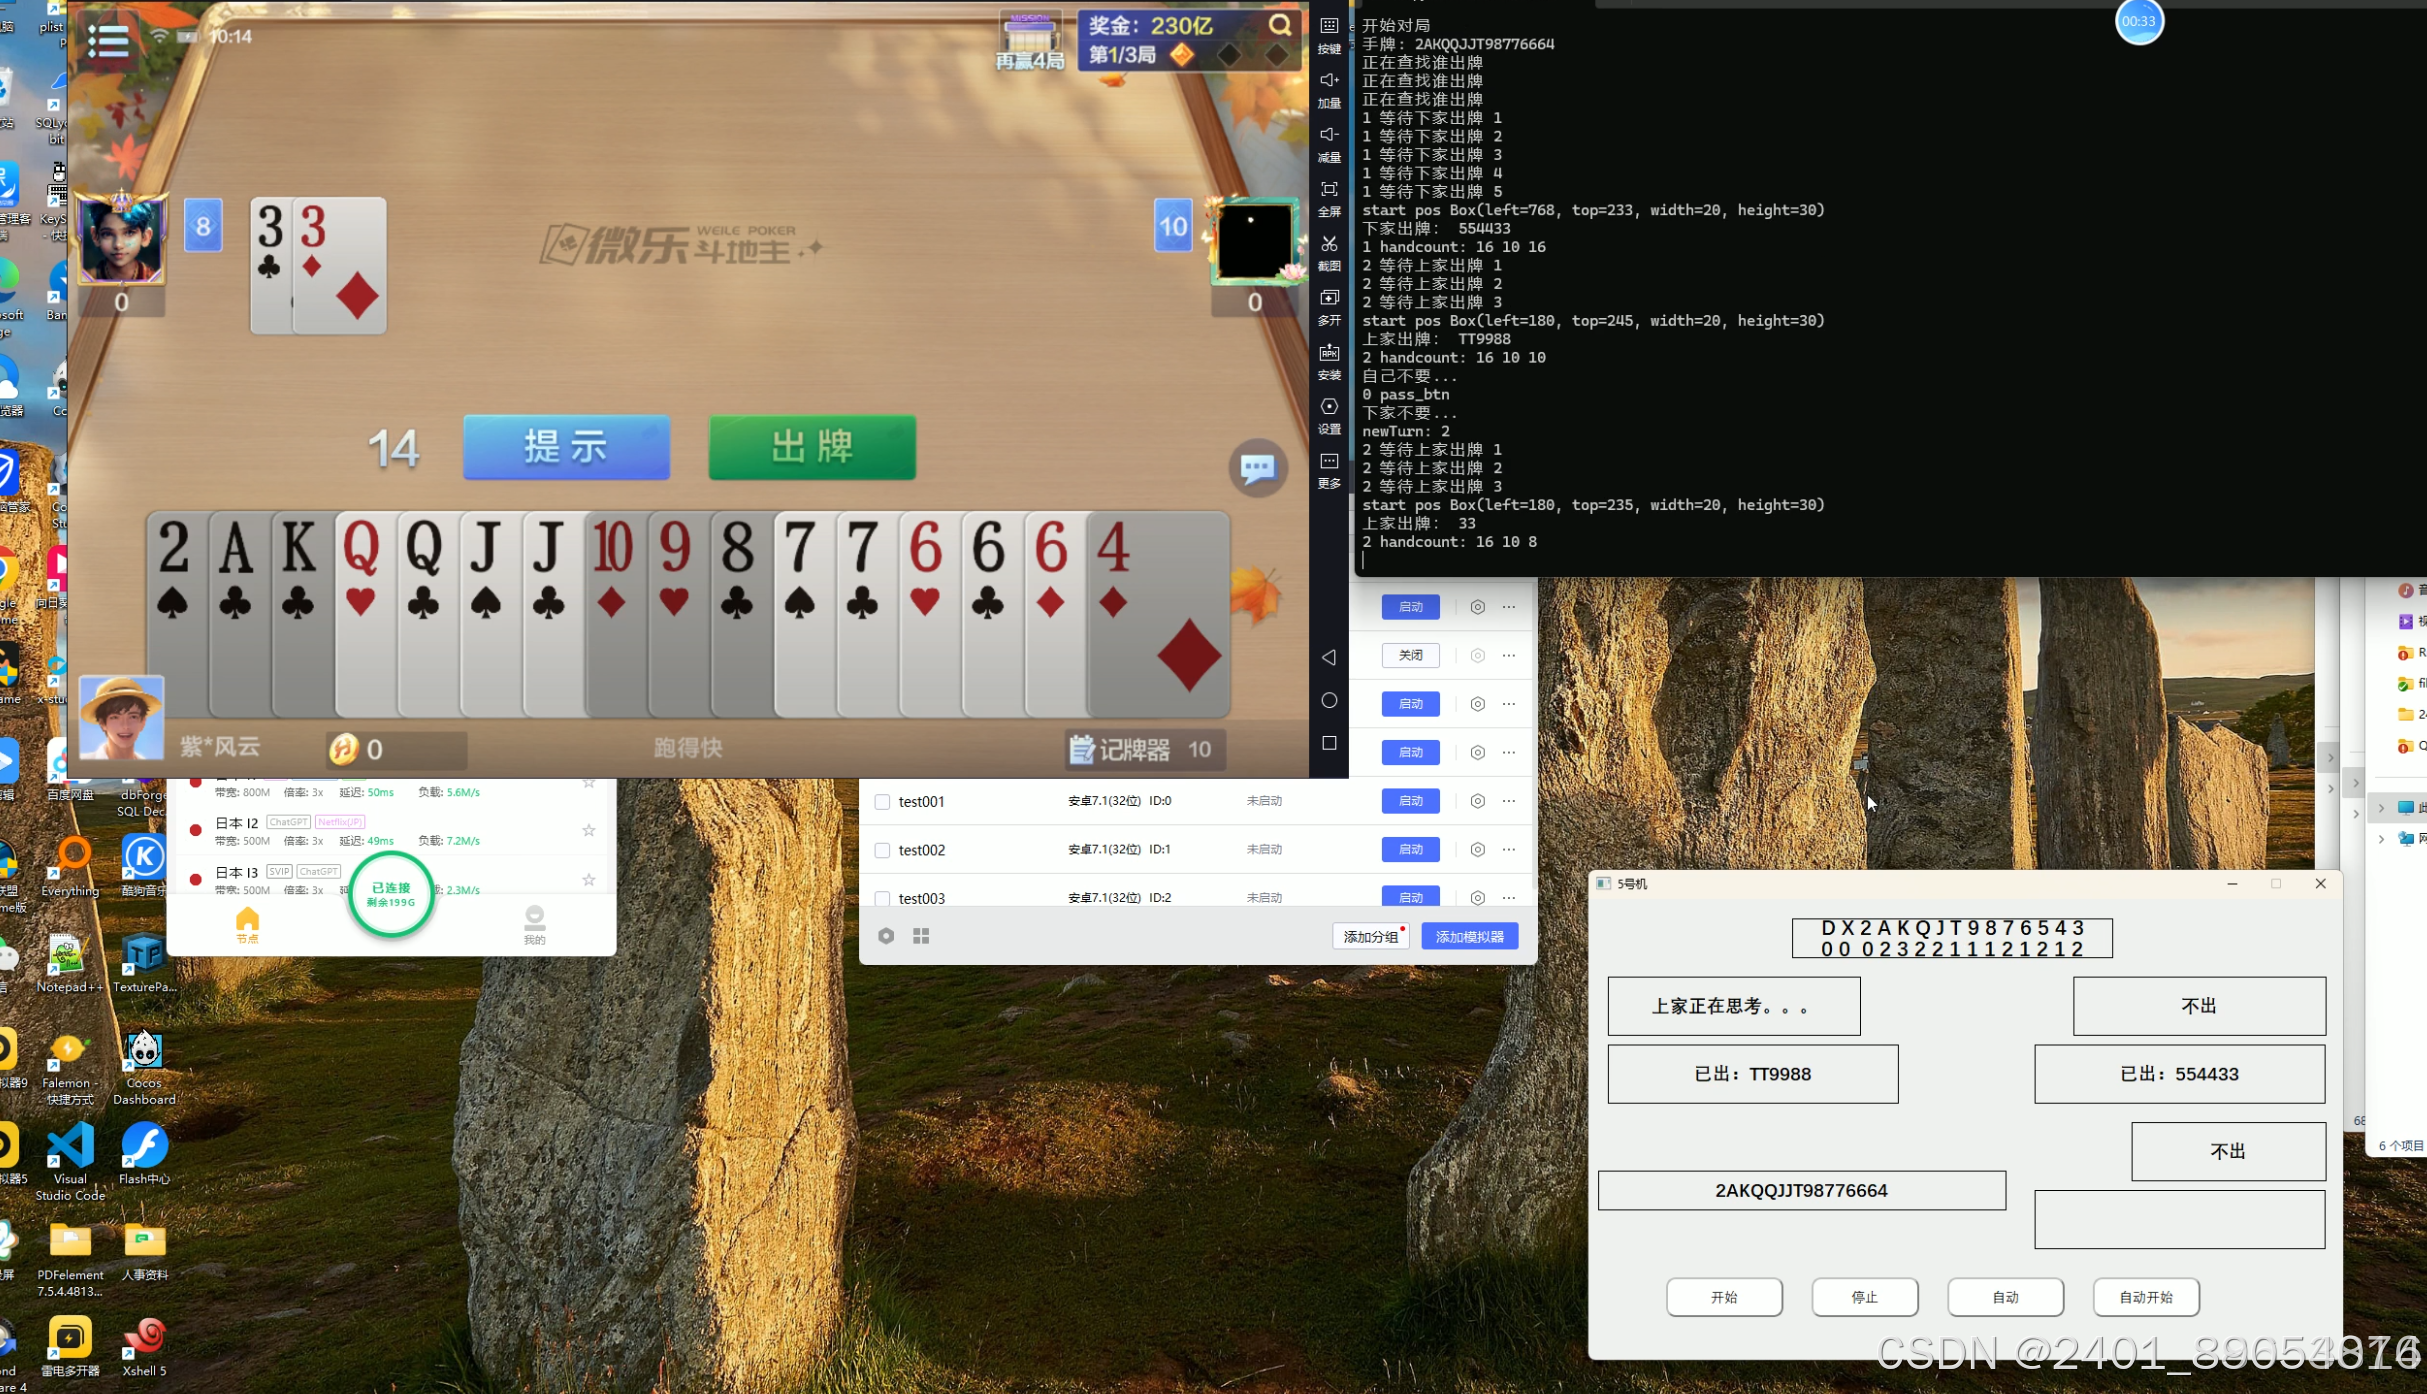
Task: Open the game hamburger menu icon
Action: 108,39
